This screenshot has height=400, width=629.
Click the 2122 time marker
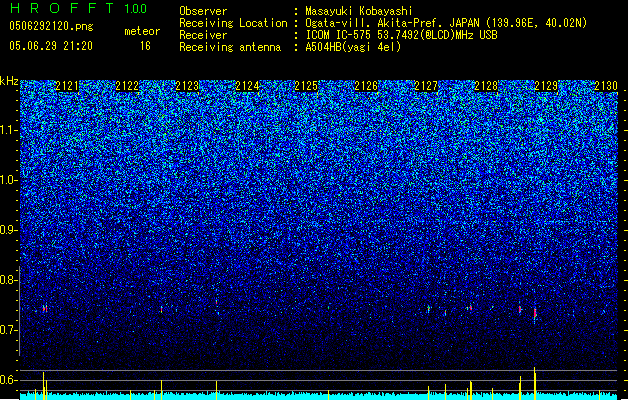[127, 86]
